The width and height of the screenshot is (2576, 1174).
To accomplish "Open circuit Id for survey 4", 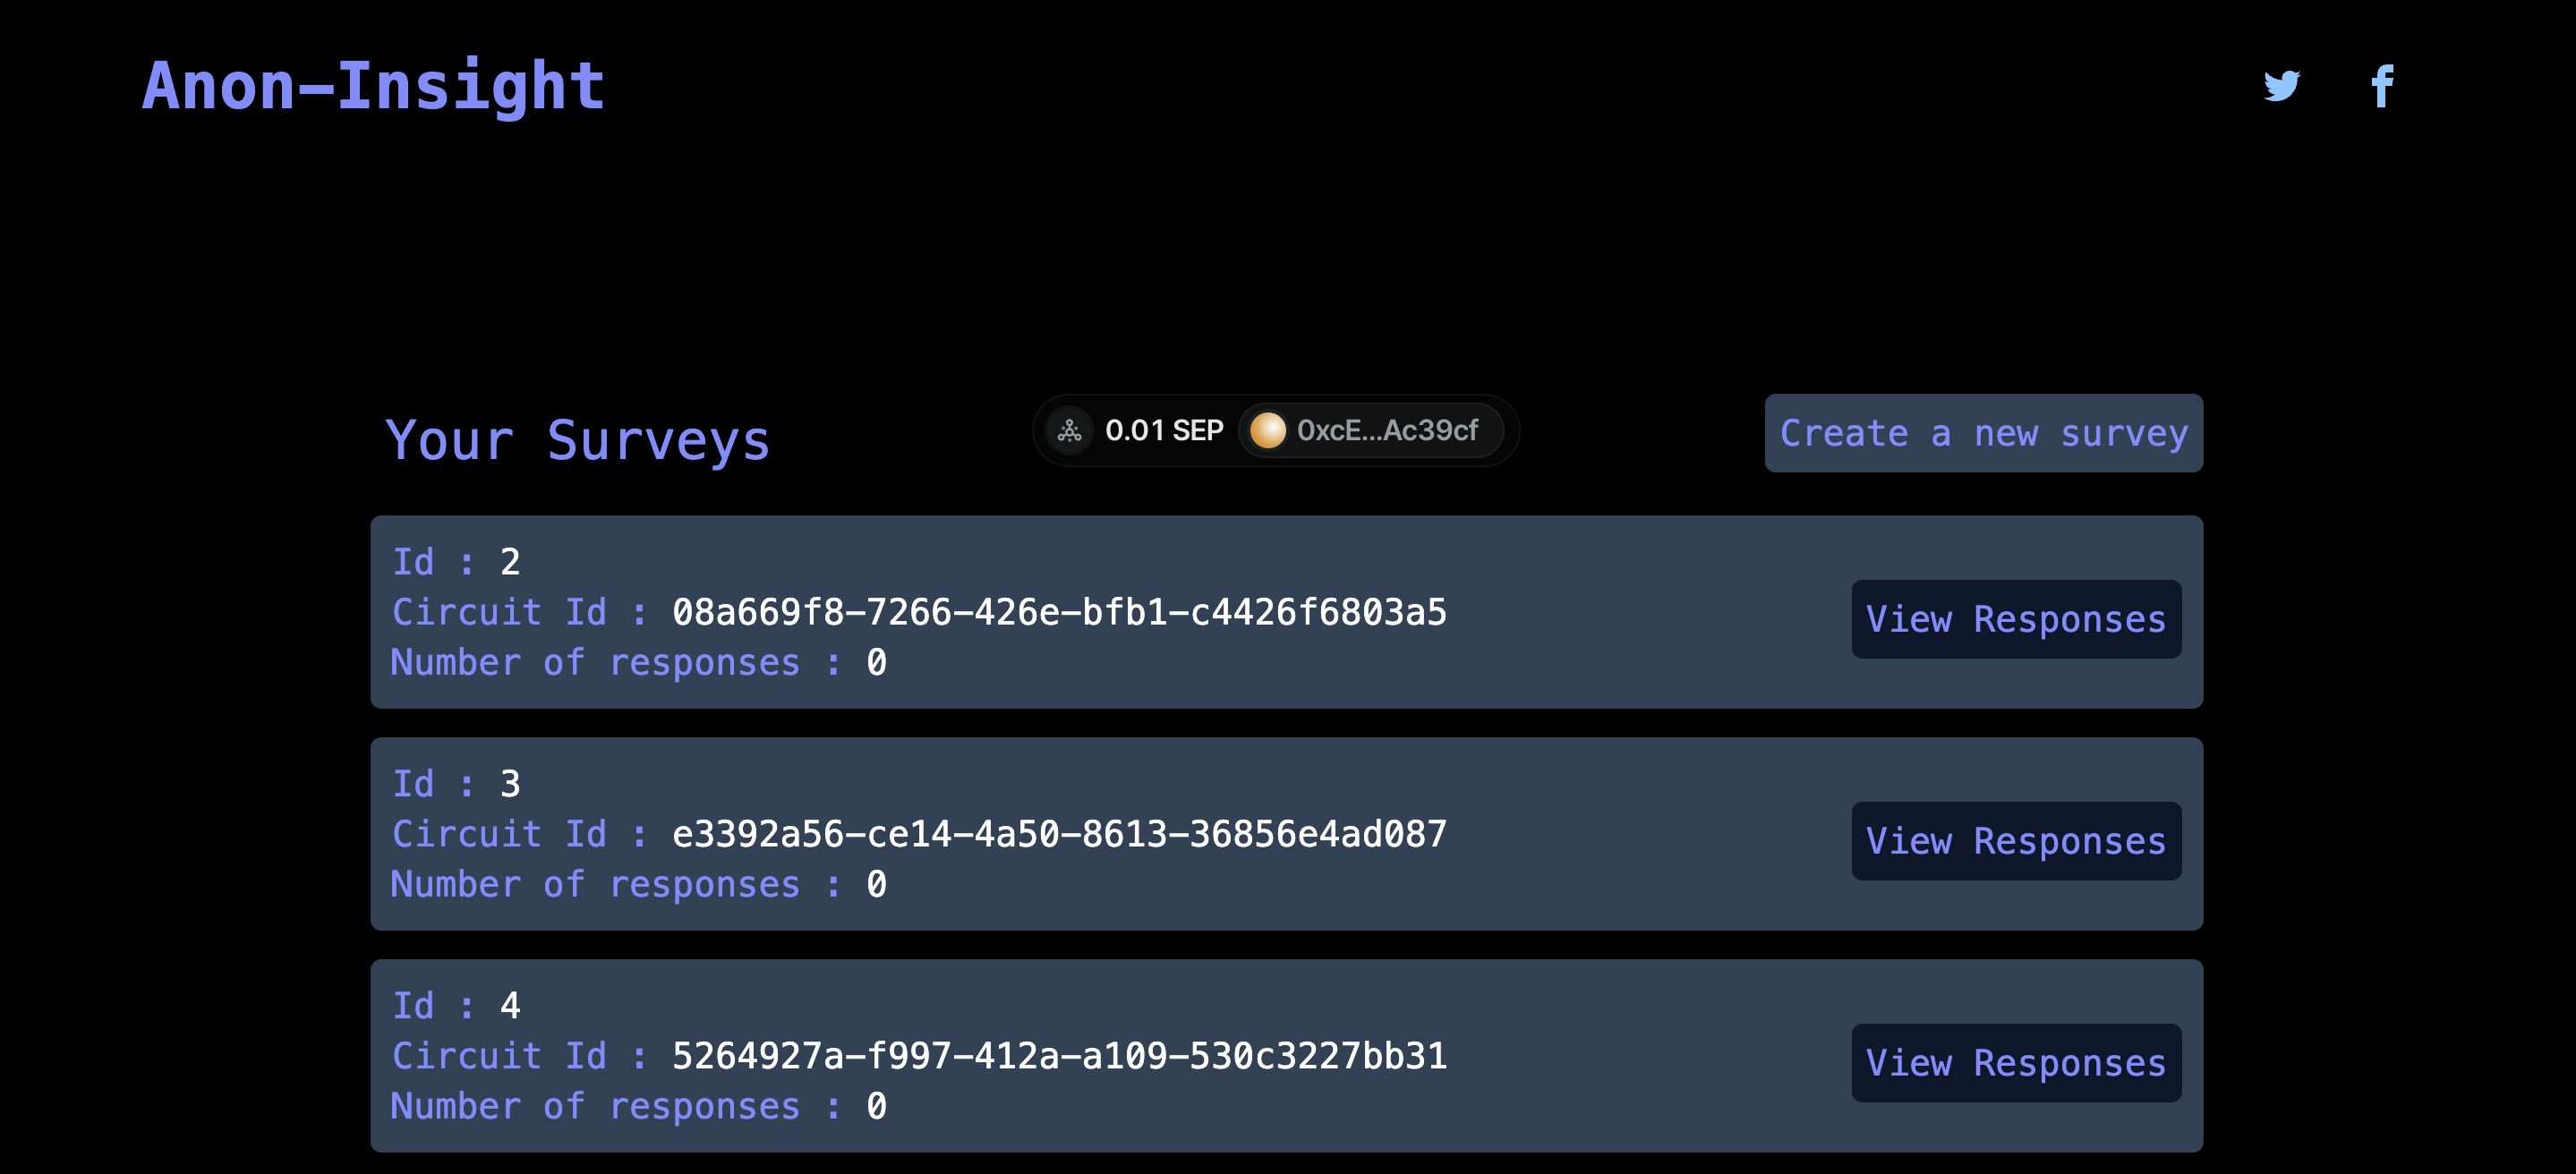I will point(1060,1058).
